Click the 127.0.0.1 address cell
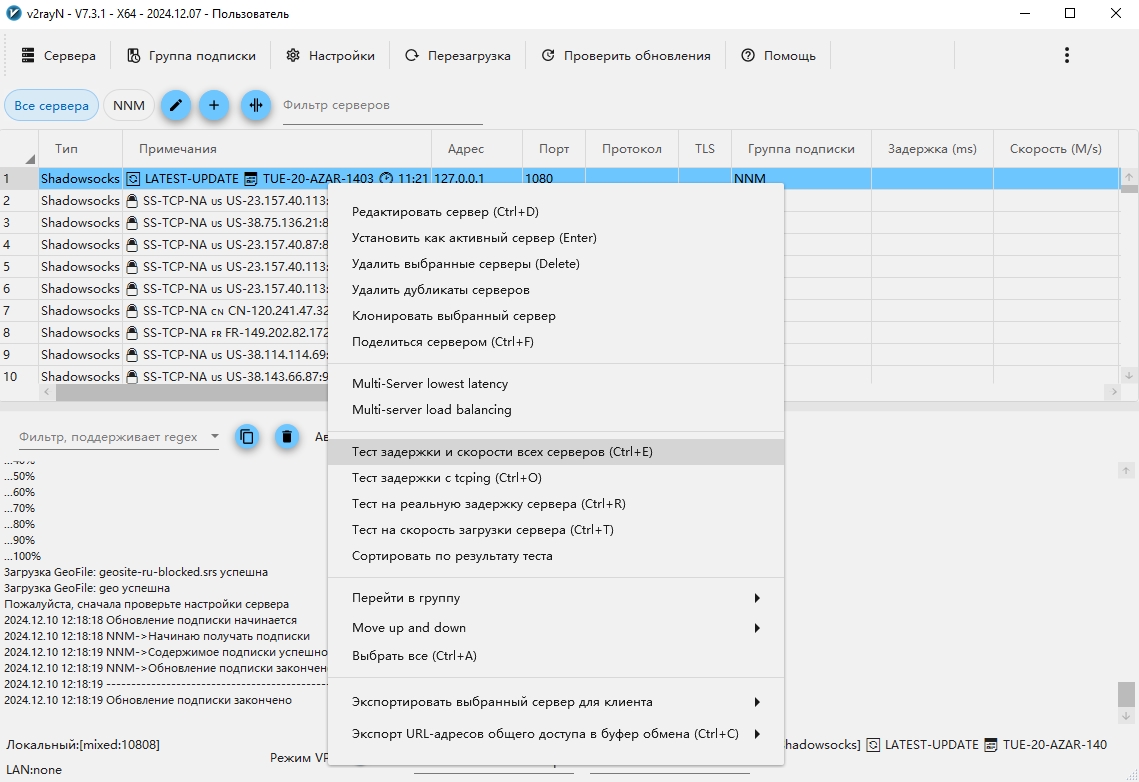Screen dimensions: 1139x782 [x=477, y=179]
